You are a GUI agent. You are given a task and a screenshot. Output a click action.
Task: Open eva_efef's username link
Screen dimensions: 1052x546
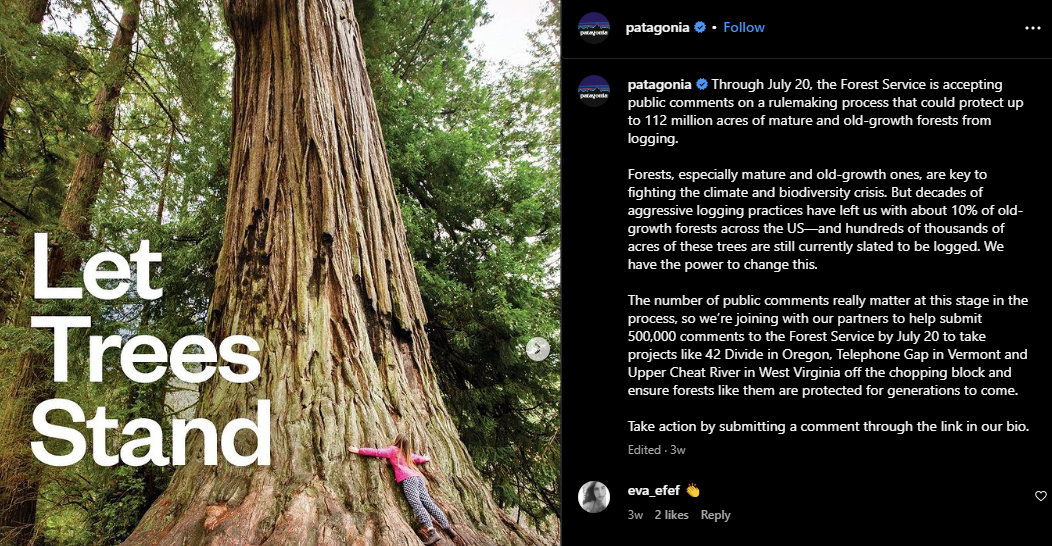(653, 490)
